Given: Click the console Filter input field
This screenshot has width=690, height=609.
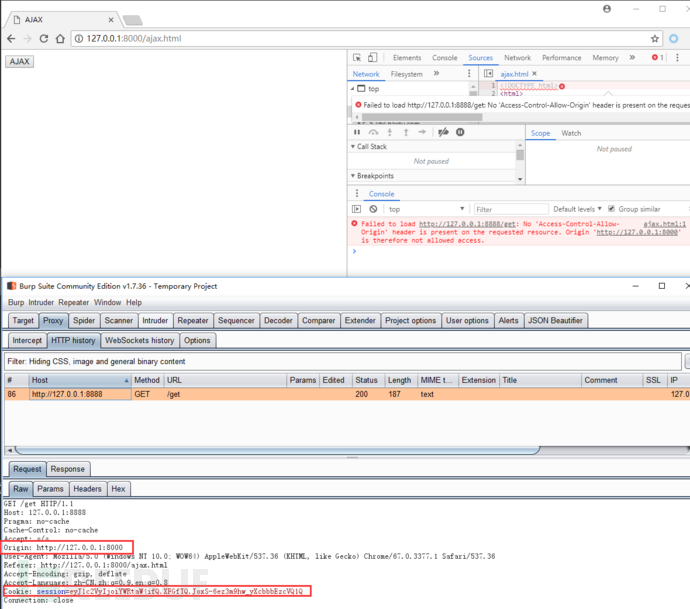Looking at the screenshot, I should point(510,209).
